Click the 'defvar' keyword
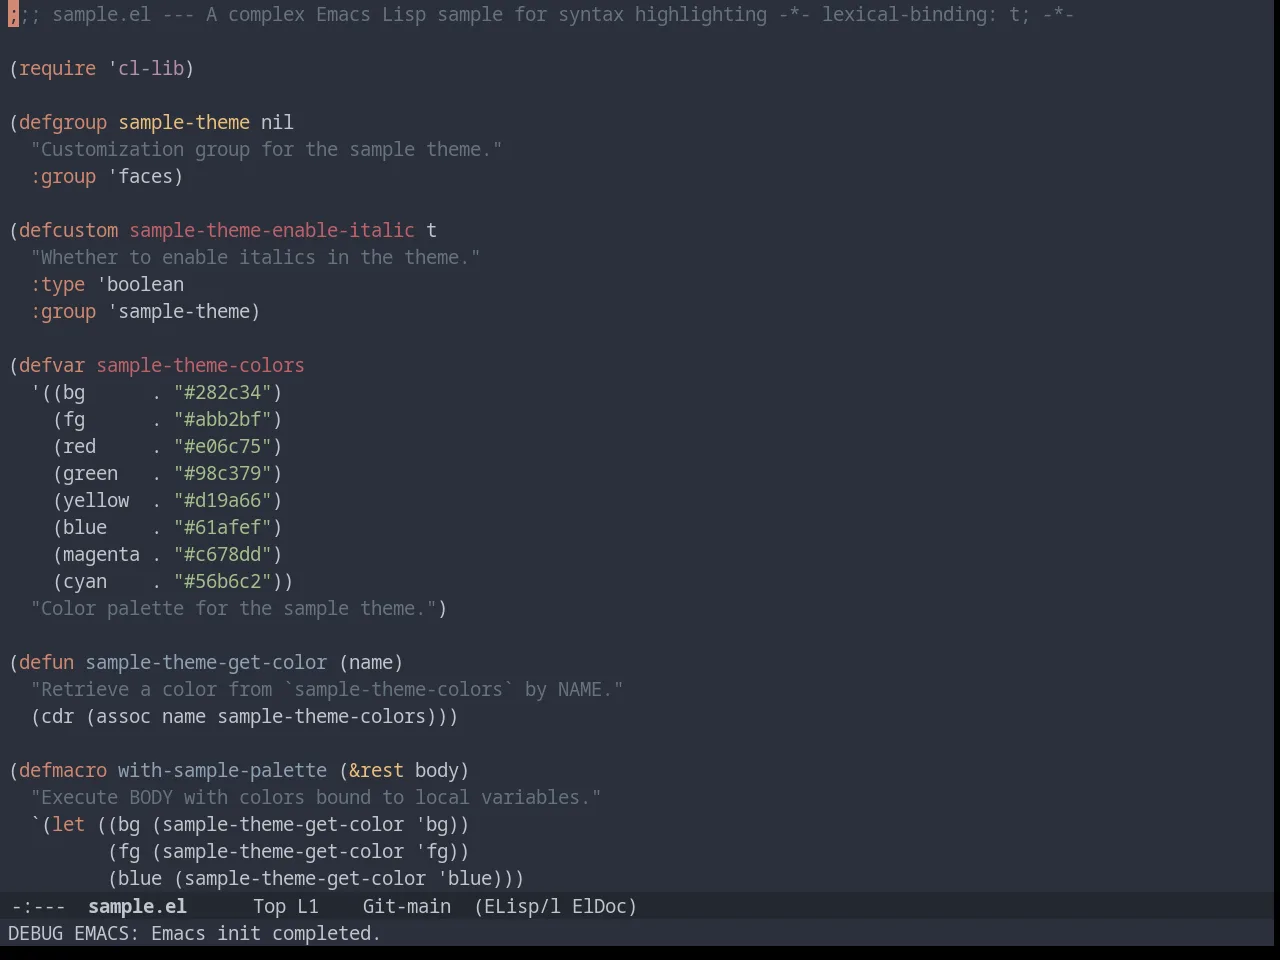The width and height of the screenshot is (1280, 960). click(x=52, y=365)
